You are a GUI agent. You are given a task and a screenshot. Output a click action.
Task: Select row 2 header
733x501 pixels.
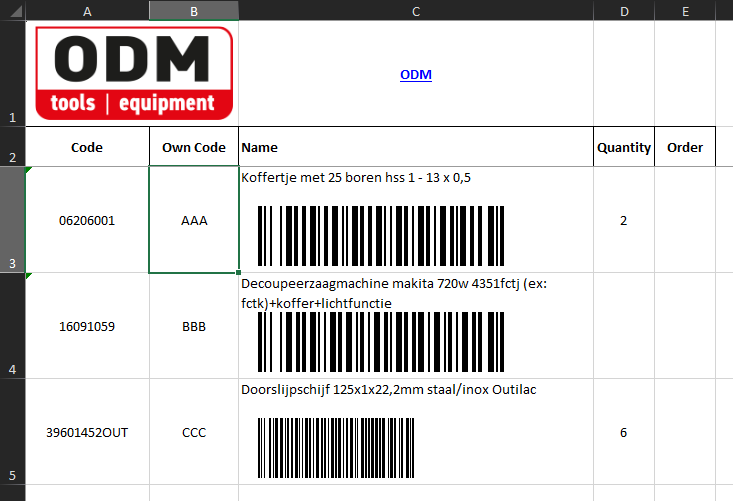[13, 146]
